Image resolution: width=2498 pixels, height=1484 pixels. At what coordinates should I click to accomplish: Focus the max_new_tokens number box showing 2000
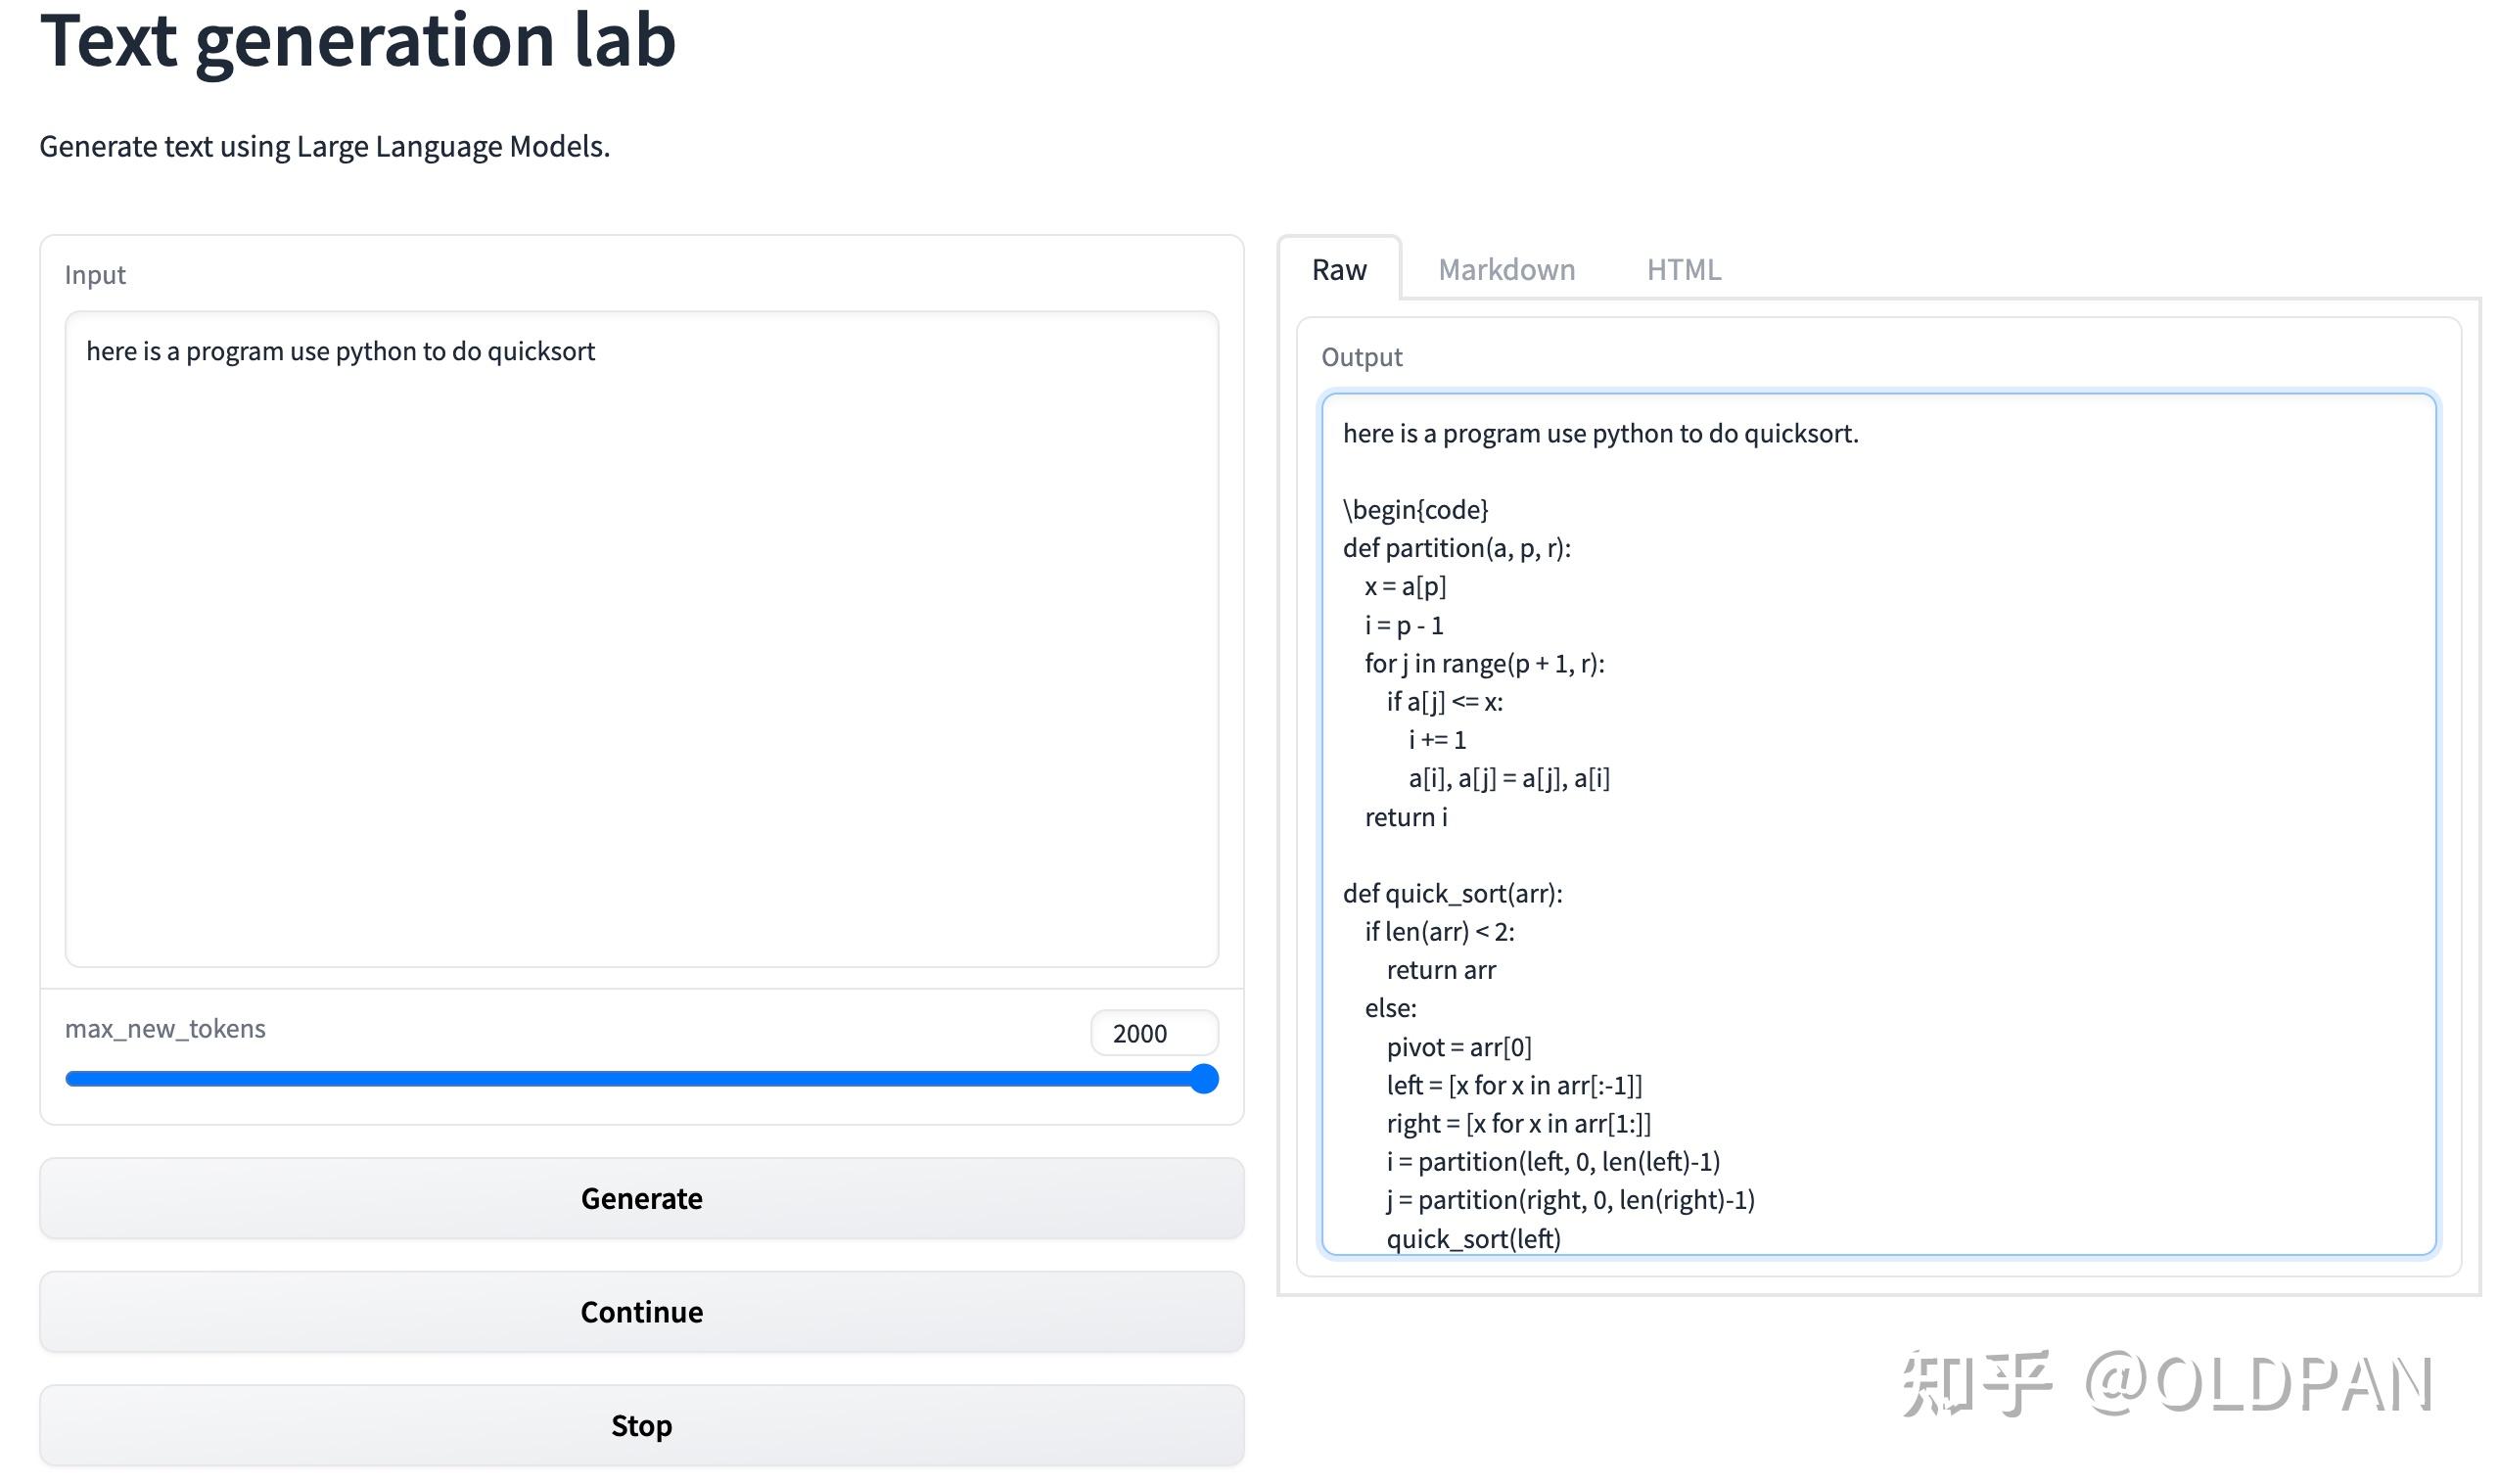pyautogui.click(x=1153, y=1033)
